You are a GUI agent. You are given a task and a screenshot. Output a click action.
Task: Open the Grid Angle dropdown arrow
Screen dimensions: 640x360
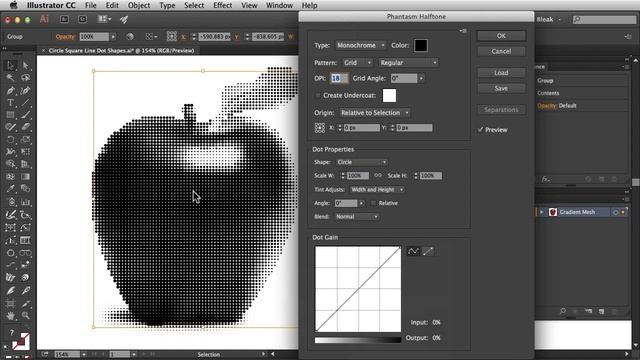click(421, 78)
